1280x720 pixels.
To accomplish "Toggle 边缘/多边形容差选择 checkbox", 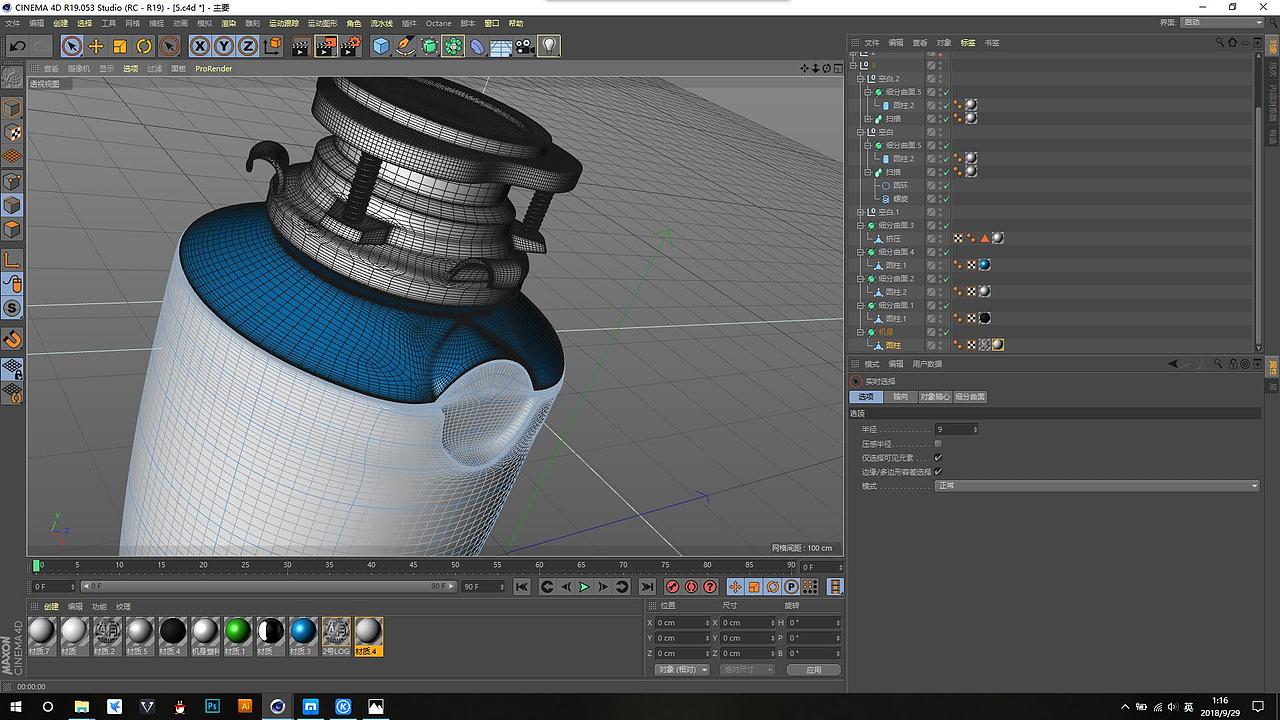I will tap(938, 471).
